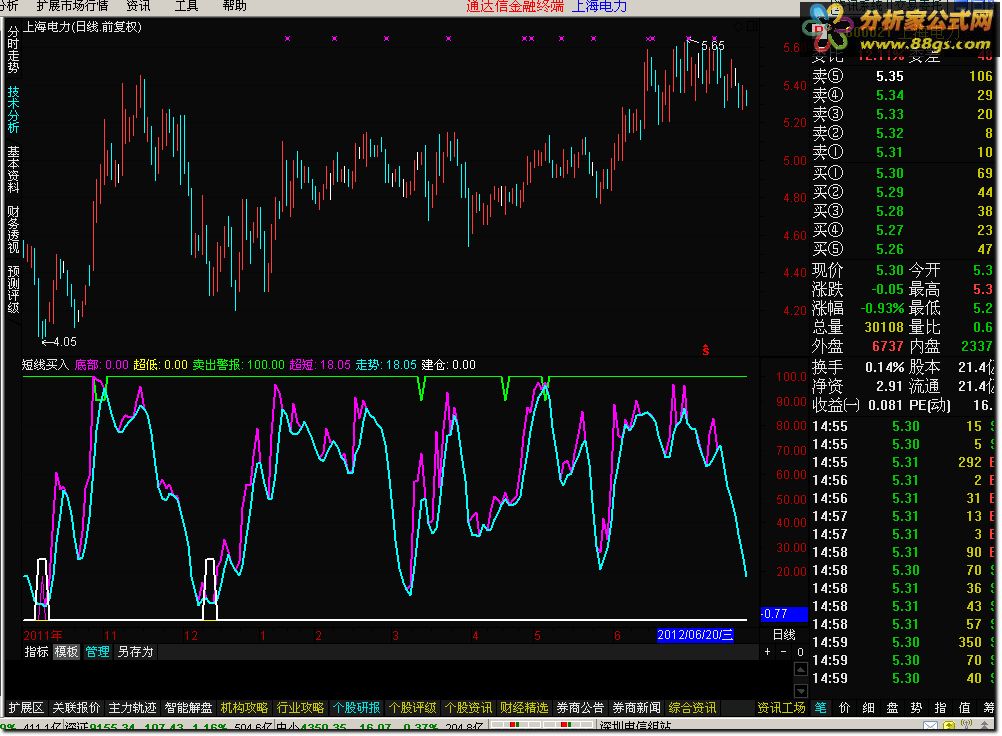The width and height of the screenshot is (1002, 736).
Task: Click the 现价 5.30 value
Action: (890, 270)
